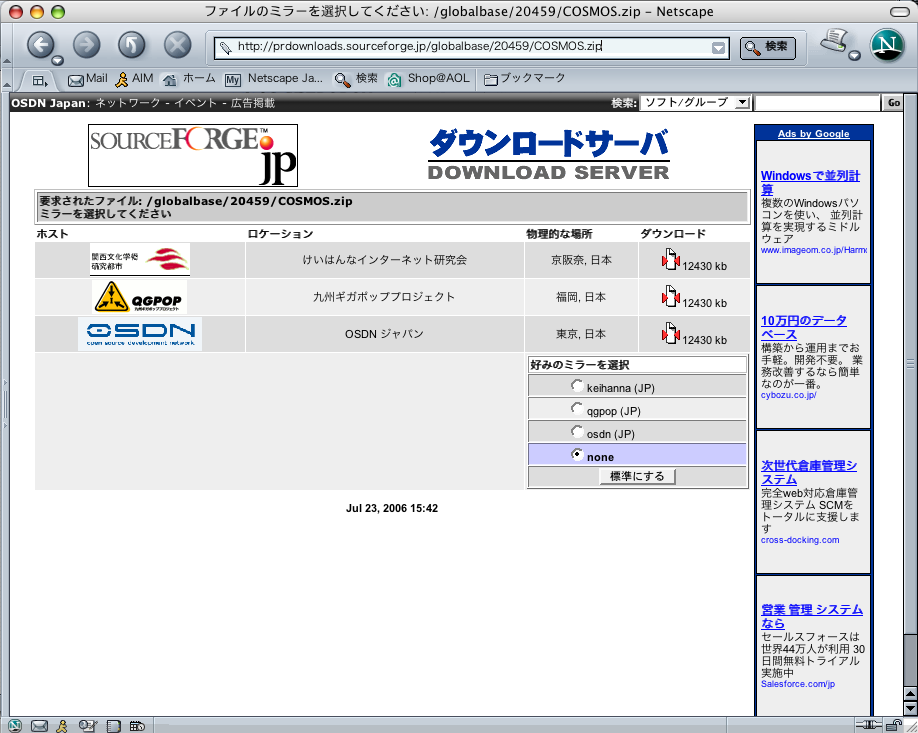Click the online/offline plug icon in the status bar
The image size is (918, 733).
[x=868, y=725]
